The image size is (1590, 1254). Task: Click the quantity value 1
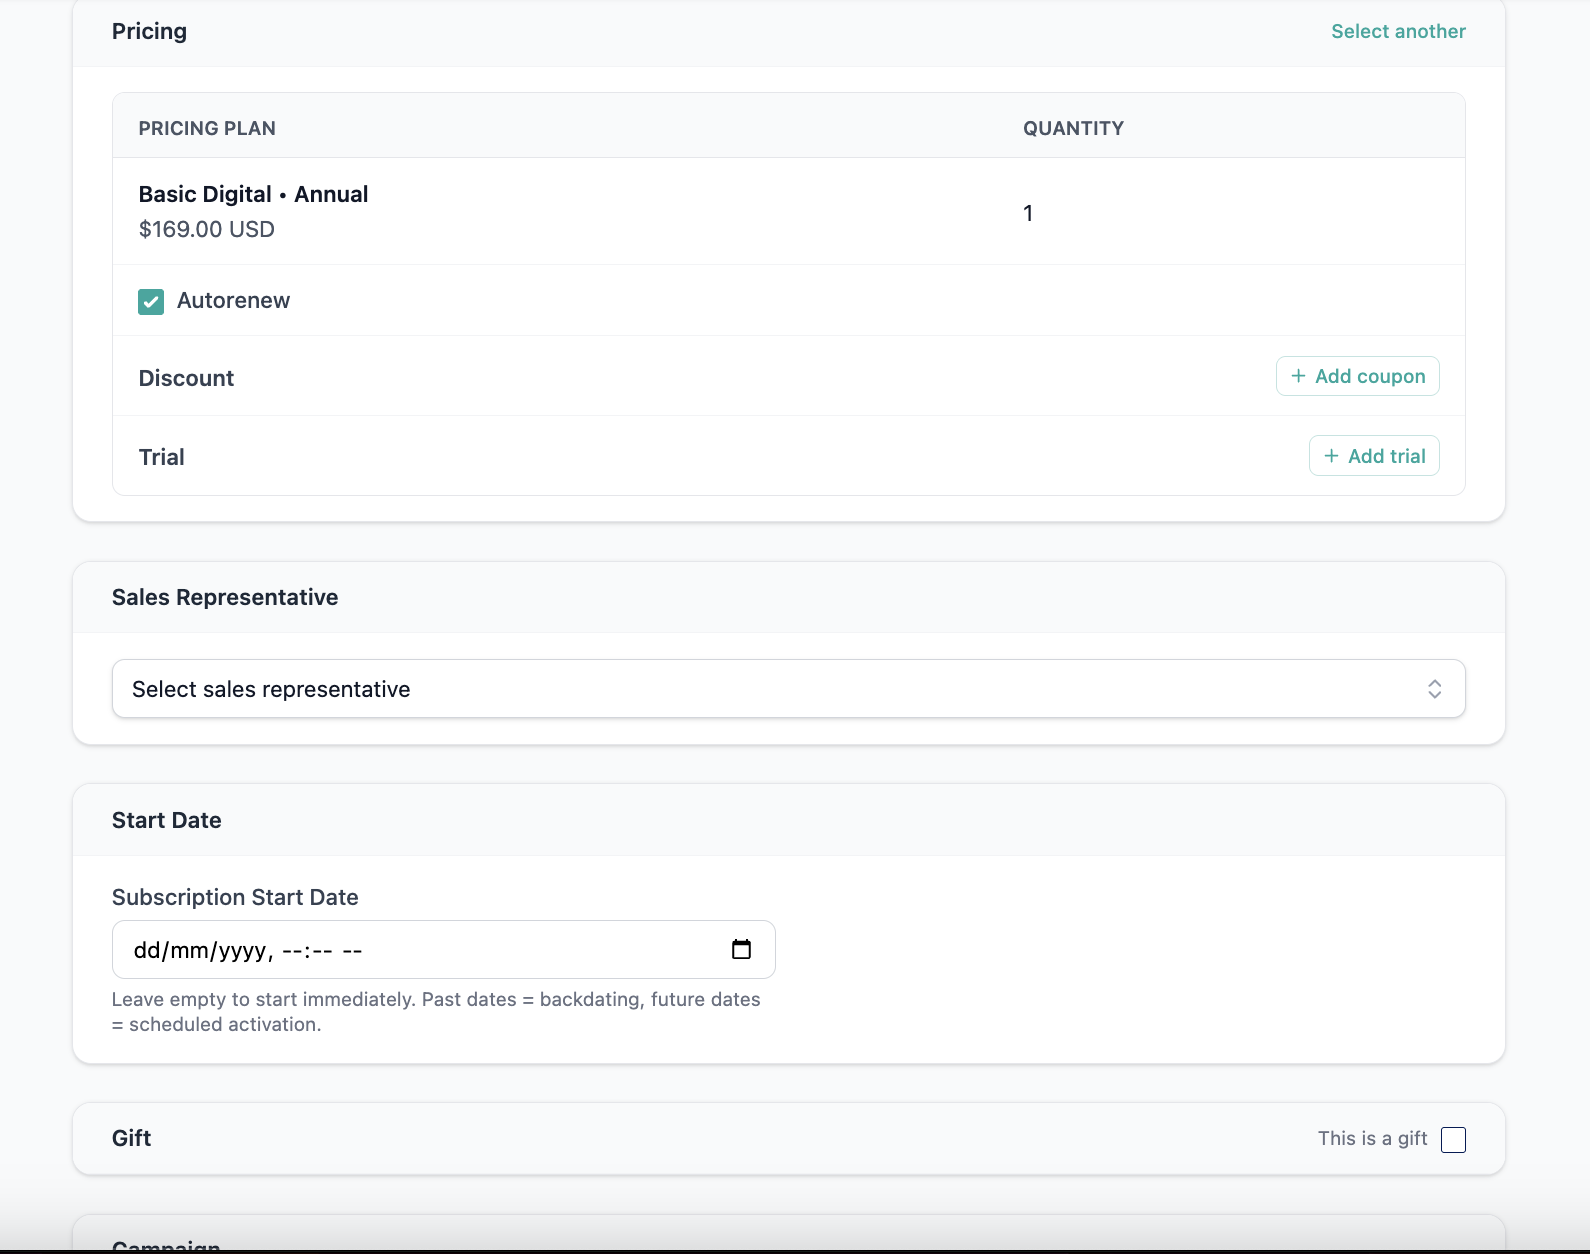1027,213
